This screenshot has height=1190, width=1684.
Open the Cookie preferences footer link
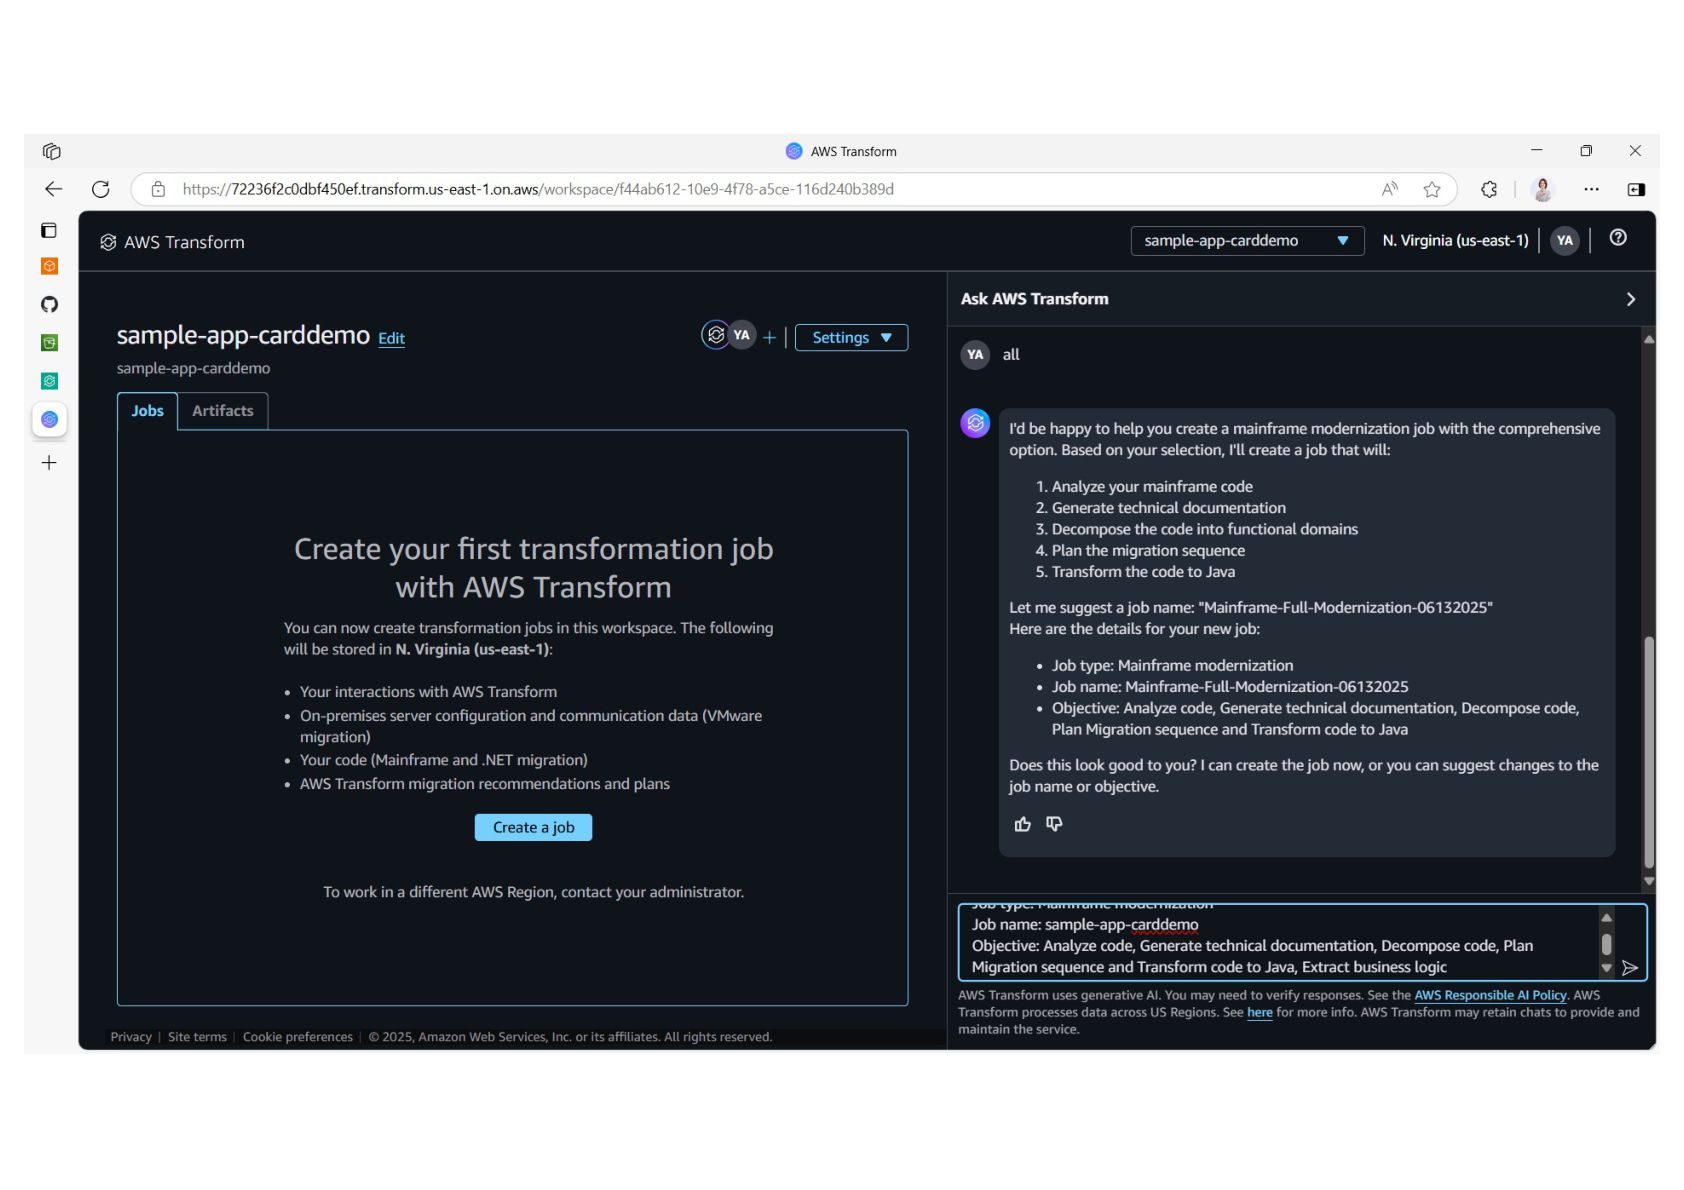[x=298, y=1037]
